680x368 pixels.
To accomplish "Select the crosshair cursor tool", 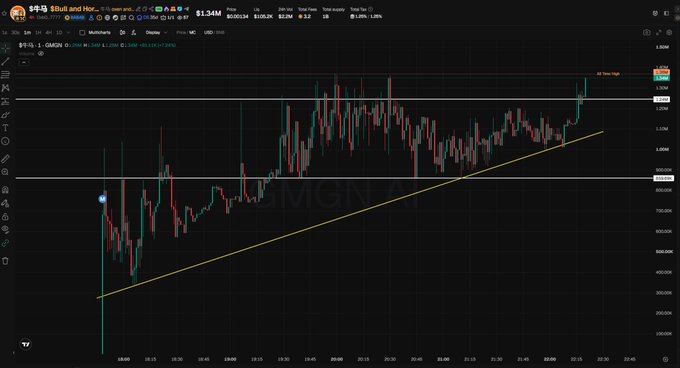I will 5,48.
